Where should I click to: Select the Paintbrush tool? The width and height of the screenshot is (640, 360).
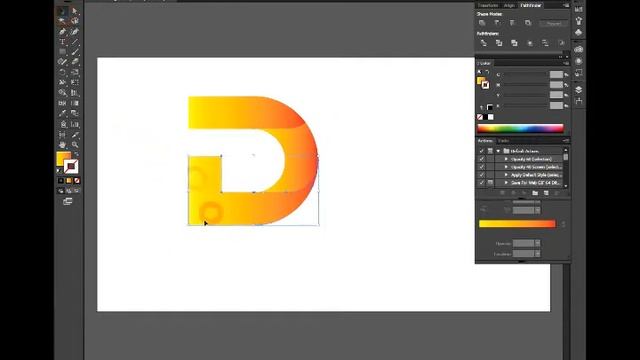[x=75, y=52]
